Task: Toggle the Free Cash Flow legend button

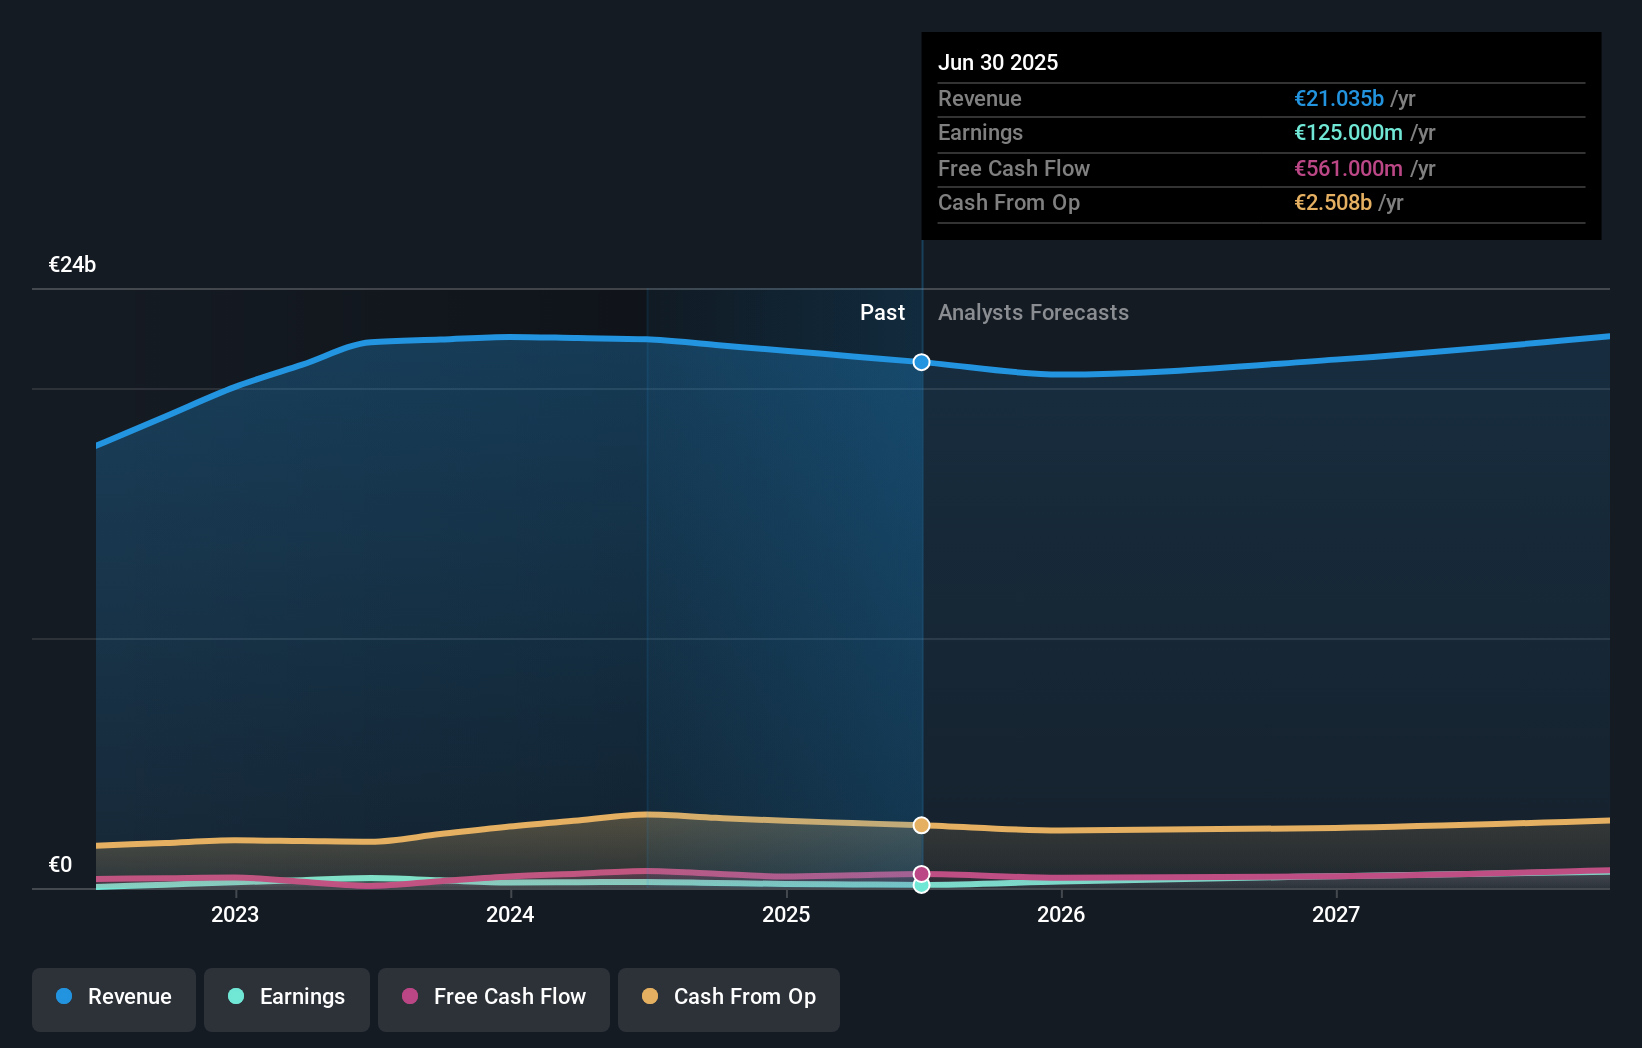Action: (x=494, y=999)
